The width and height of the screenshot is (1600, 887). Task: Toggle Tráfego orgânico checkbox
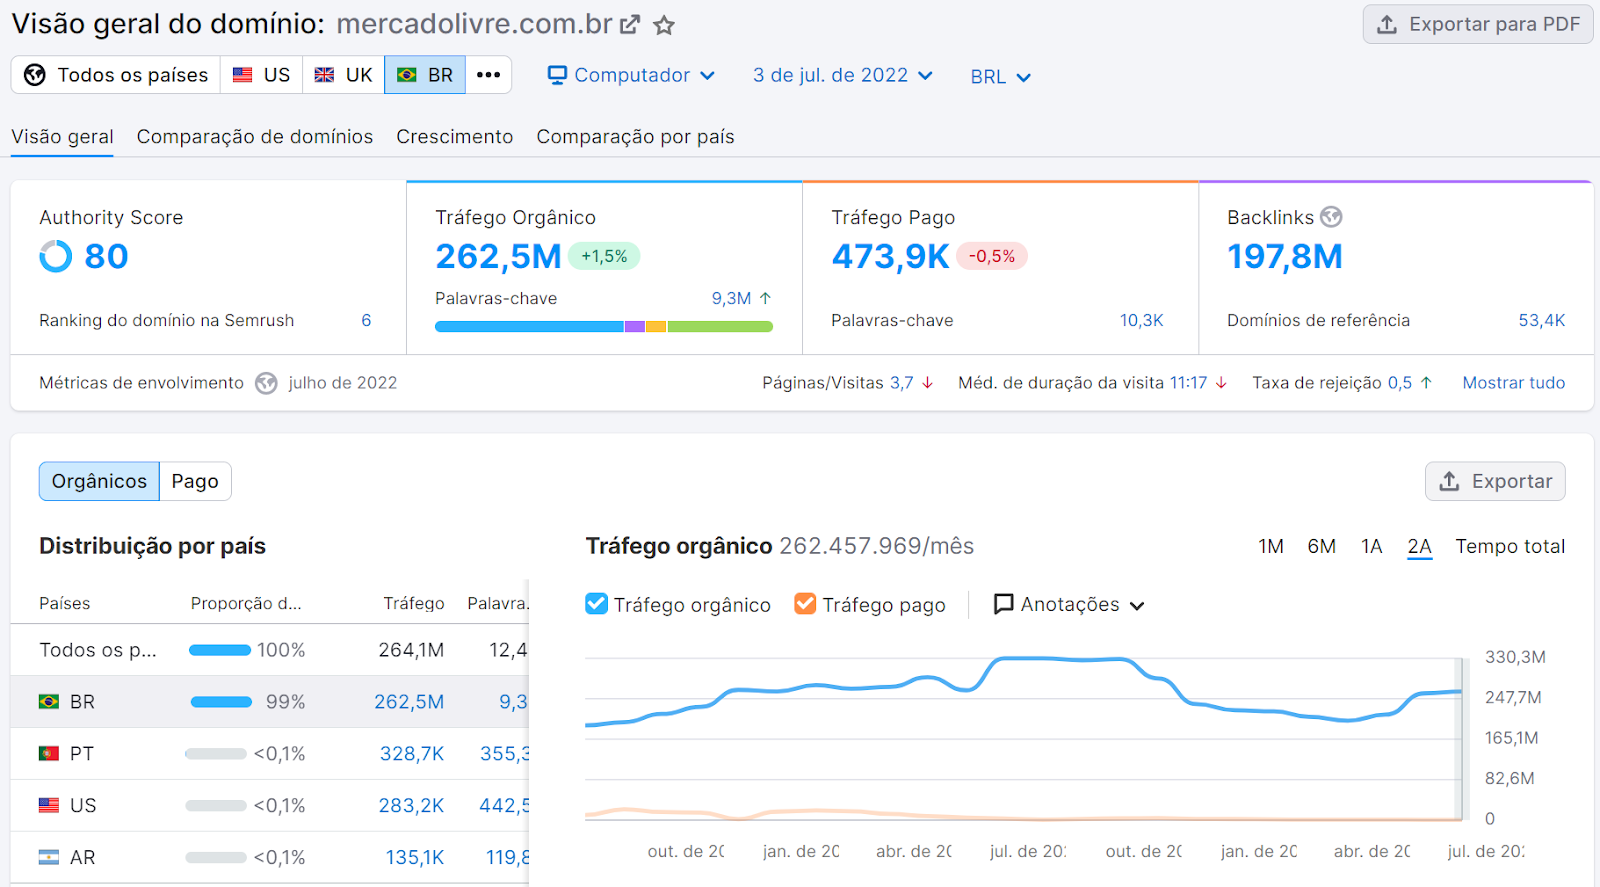click(x=596, y=604)
